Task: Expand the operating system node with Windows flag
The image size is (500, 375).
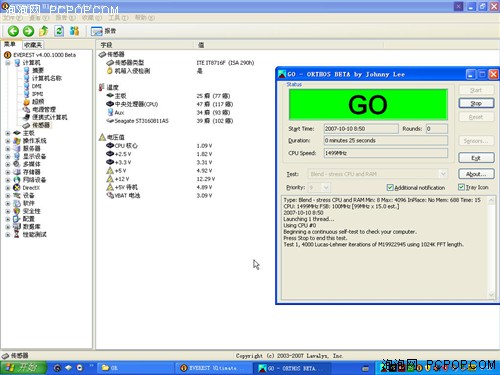Action: click(8, 141)
